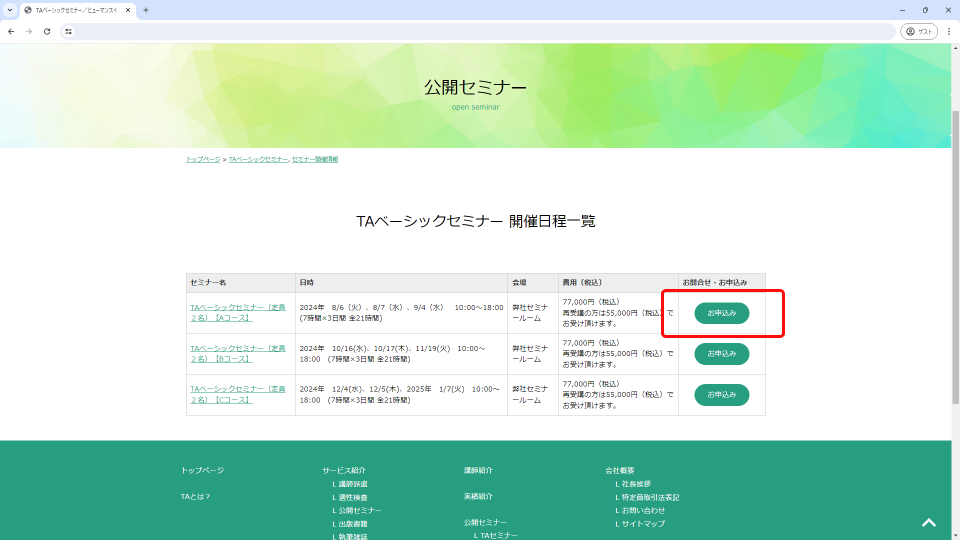Screen dimensions: 960x540
Task: Click お申込み button for Cコース row
Action: [722, 395]
